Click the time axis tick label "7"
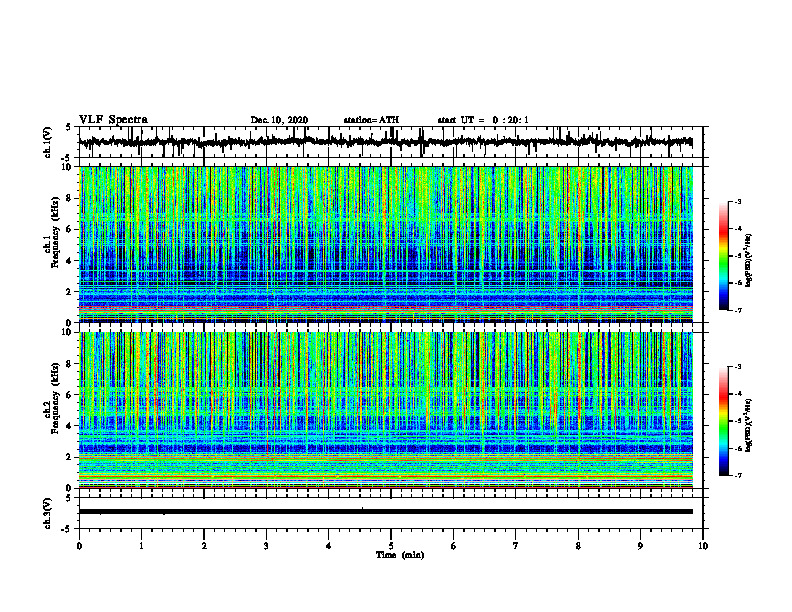792x612 pixels. (x=516, y=546)
